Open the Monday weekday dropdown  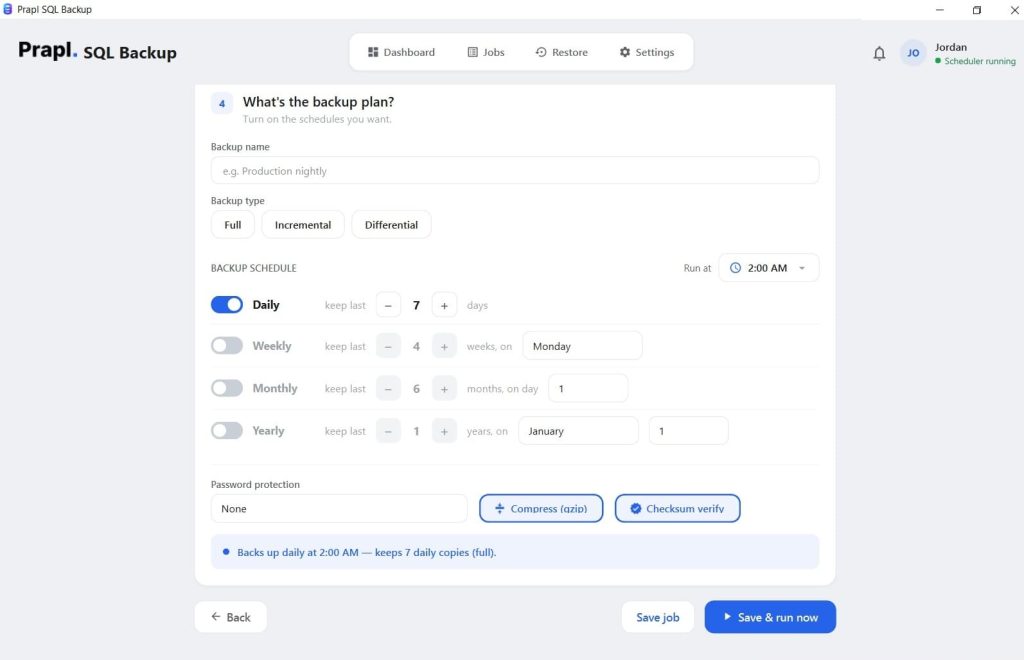click(x=582, y=346)
